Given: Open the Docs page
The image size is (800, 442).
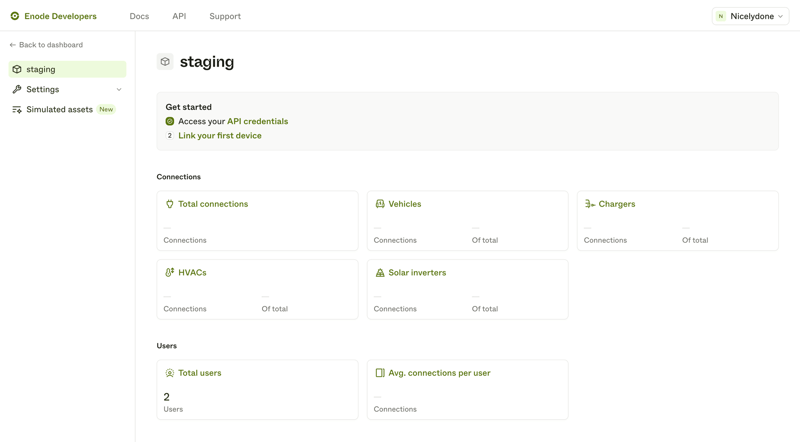Looking at the screenshot, I should pos(139,16).
